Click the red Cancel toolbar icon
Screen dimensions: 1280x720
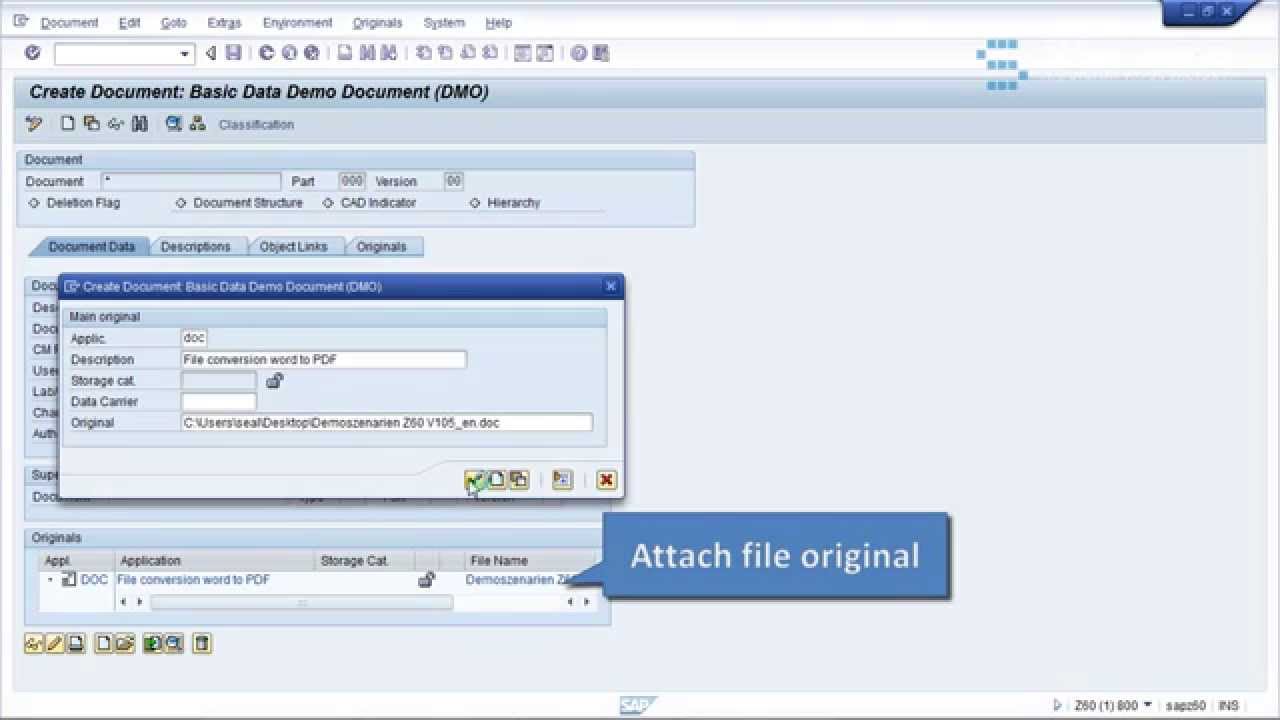(311, 53)
